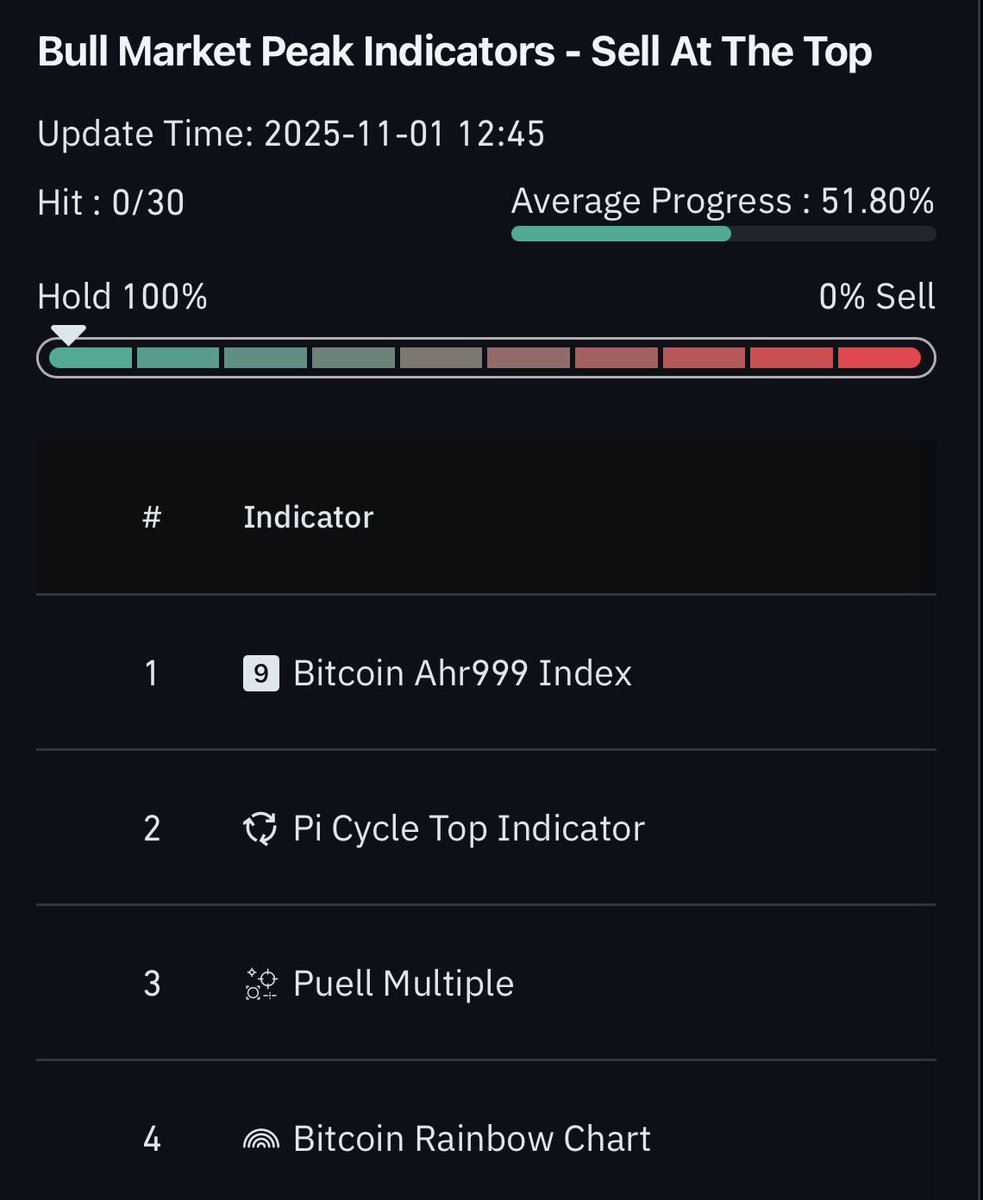Open the Bitcoin Rainbow Chart indicator
This screenshot has height=1200, width=983.
point(471,1139)
